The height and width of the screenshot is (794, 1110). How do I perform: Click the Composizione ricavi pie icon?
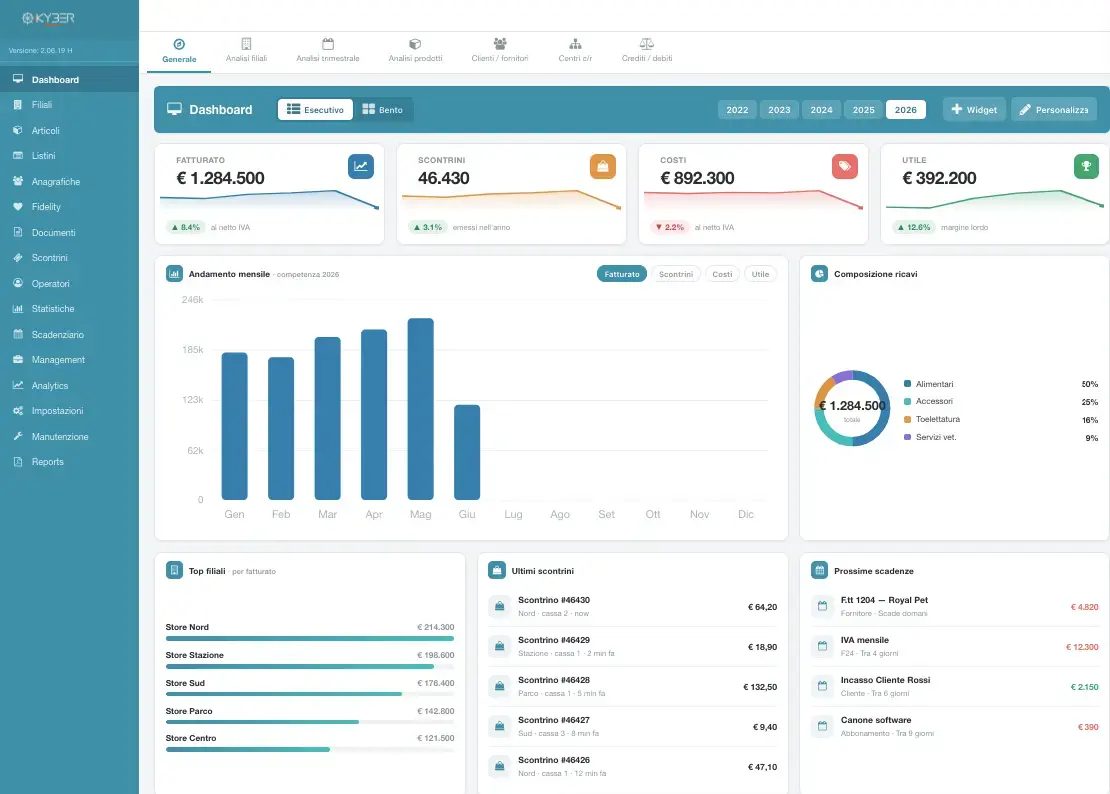[x=819, y=274]
